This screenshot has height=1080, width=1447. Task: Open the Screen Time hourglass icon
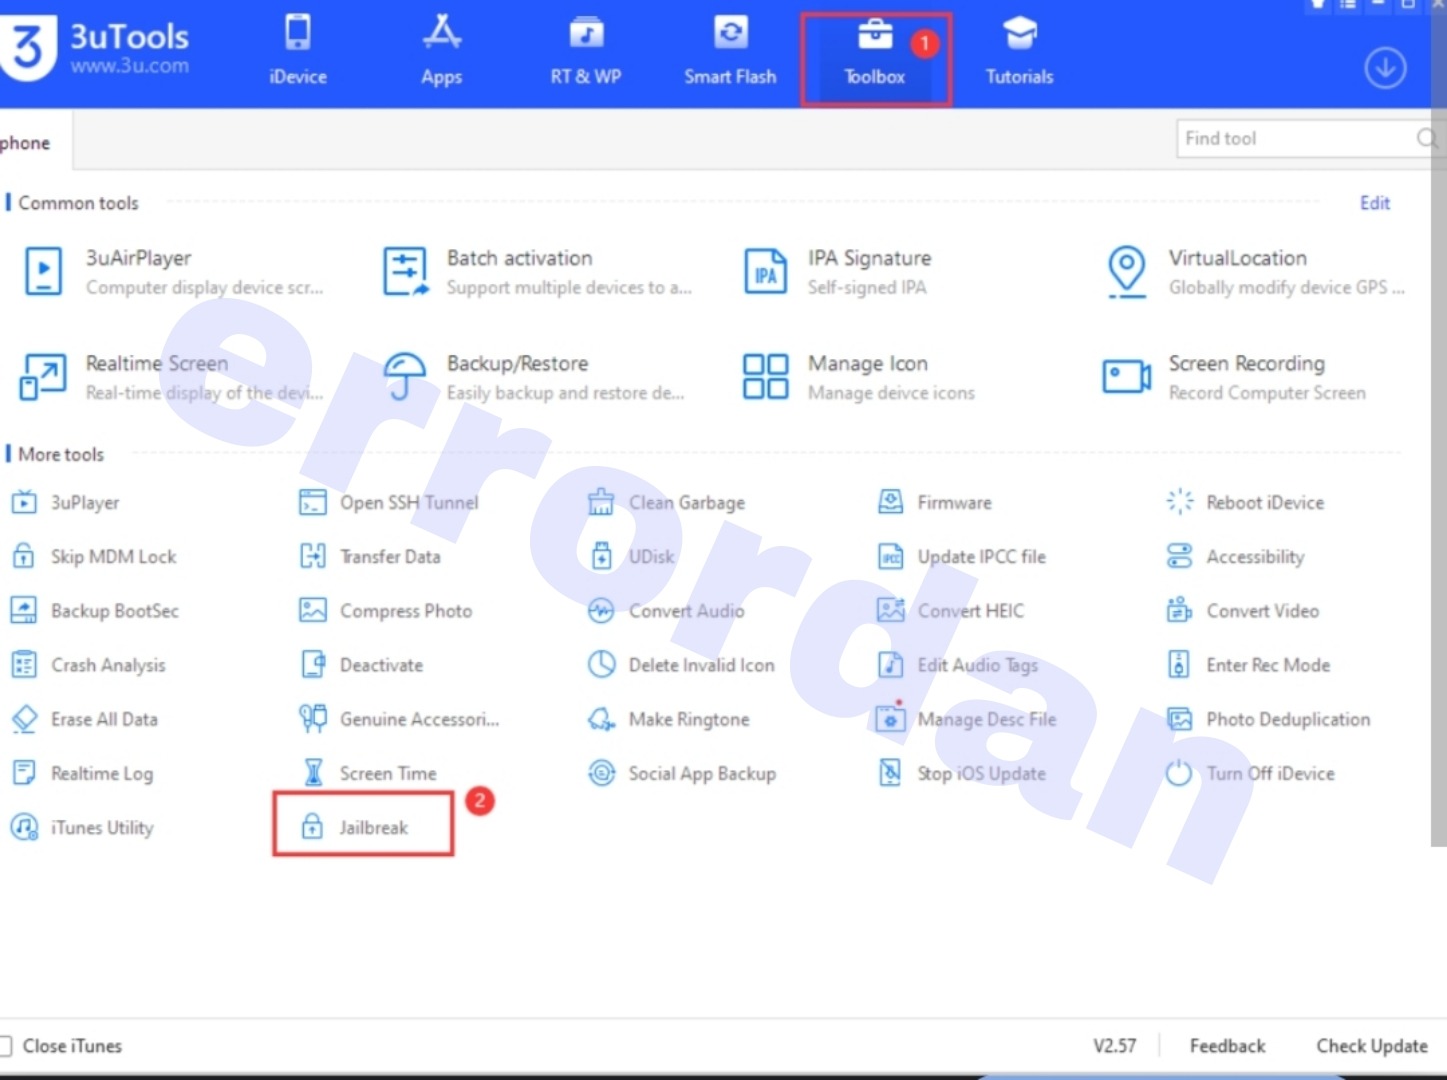[314, 773]
